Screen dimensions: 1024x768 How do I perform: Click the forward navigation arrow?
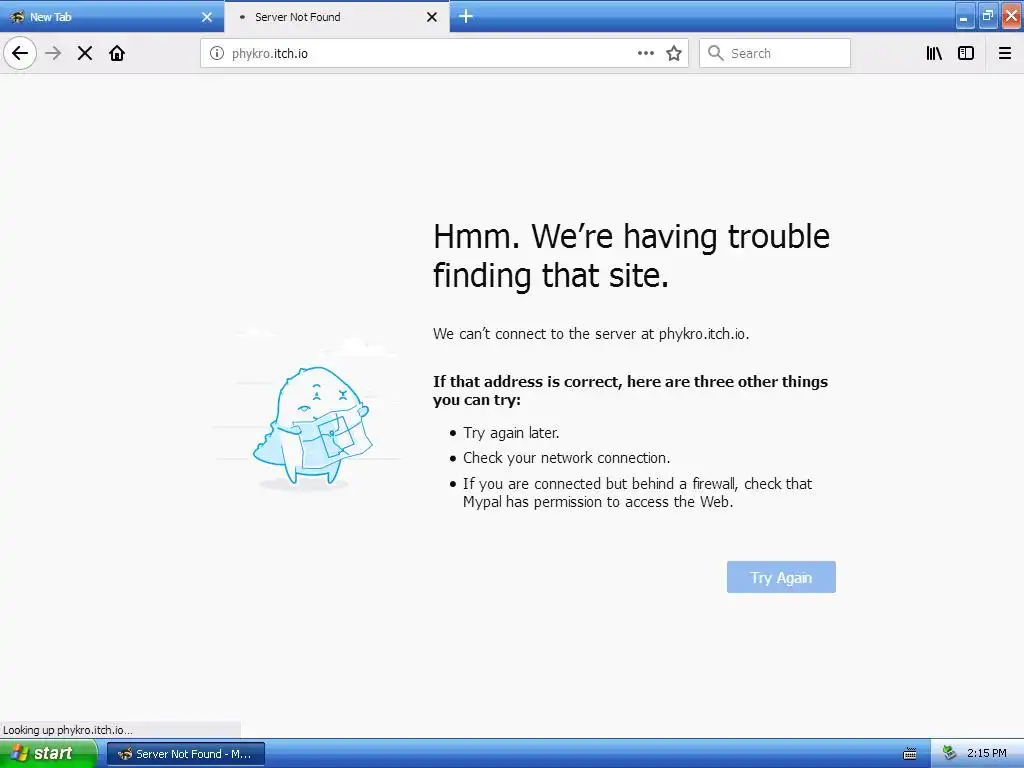54,53
